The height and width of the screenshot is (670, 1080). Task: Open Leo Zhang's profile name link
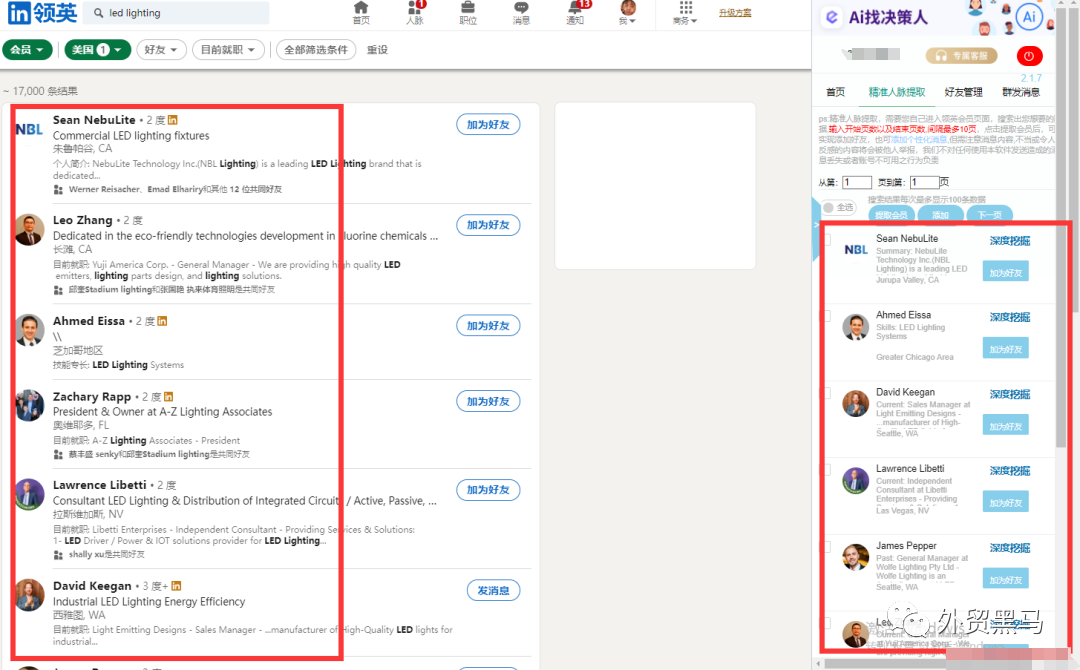click(x=83, y=220)
